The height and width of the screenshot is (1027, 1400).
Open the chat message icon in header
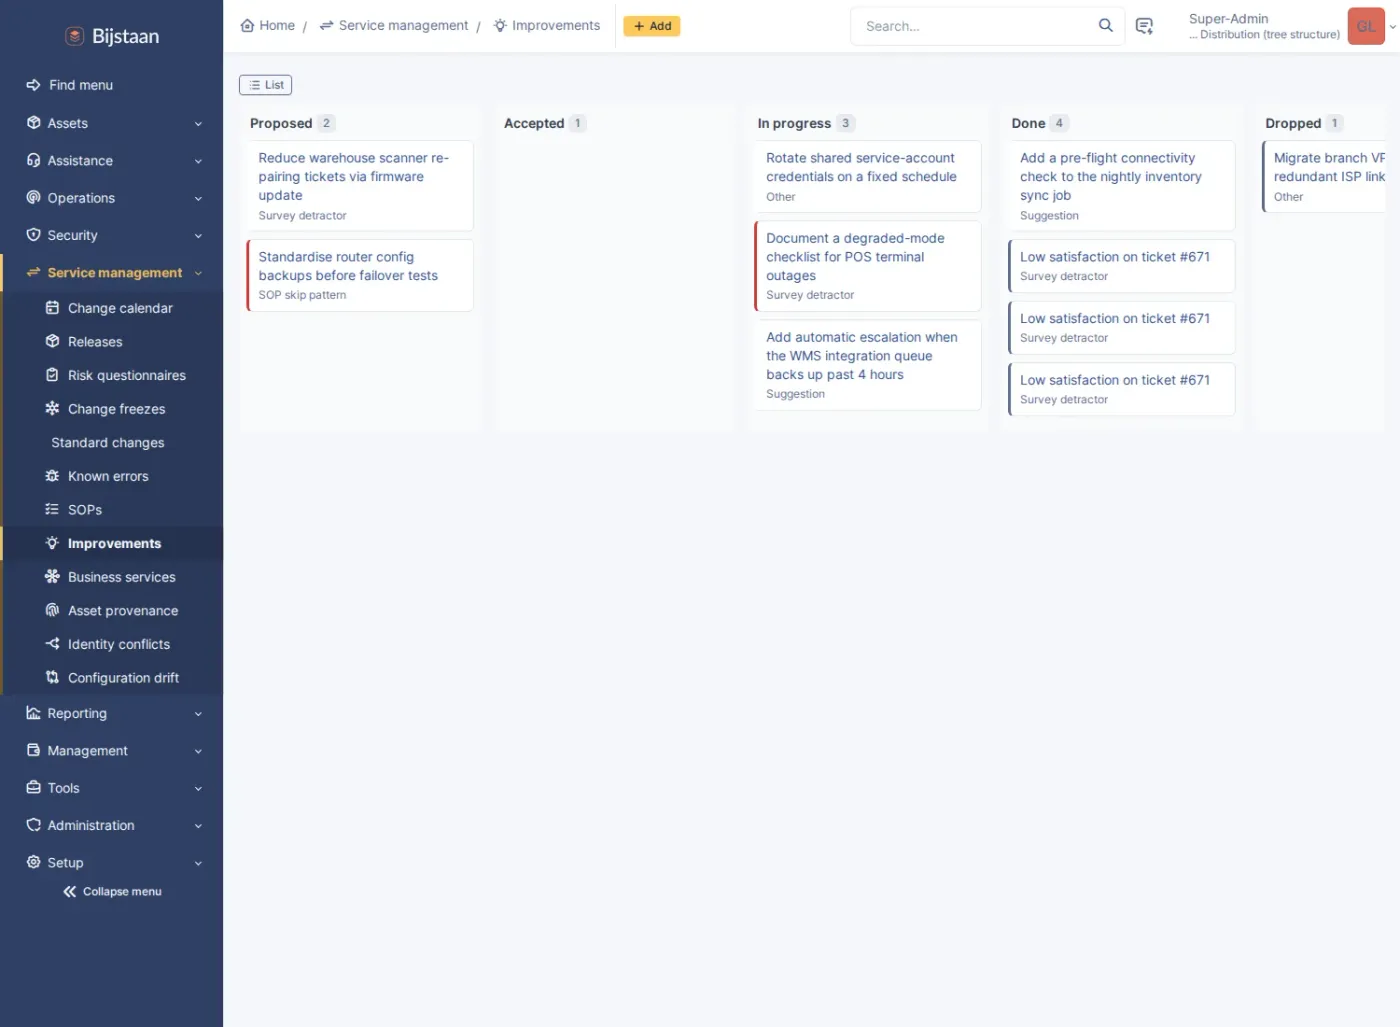click(1145, 26)
